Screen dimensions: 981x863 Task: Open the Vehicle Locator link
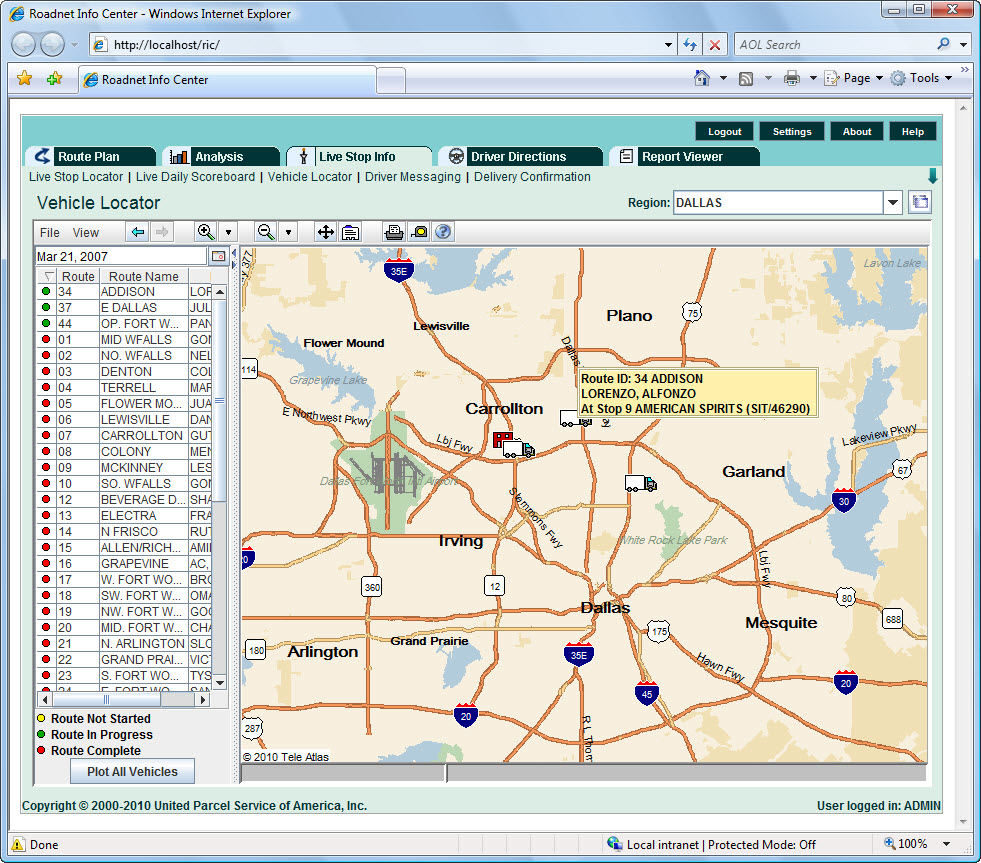click(310, 176)
